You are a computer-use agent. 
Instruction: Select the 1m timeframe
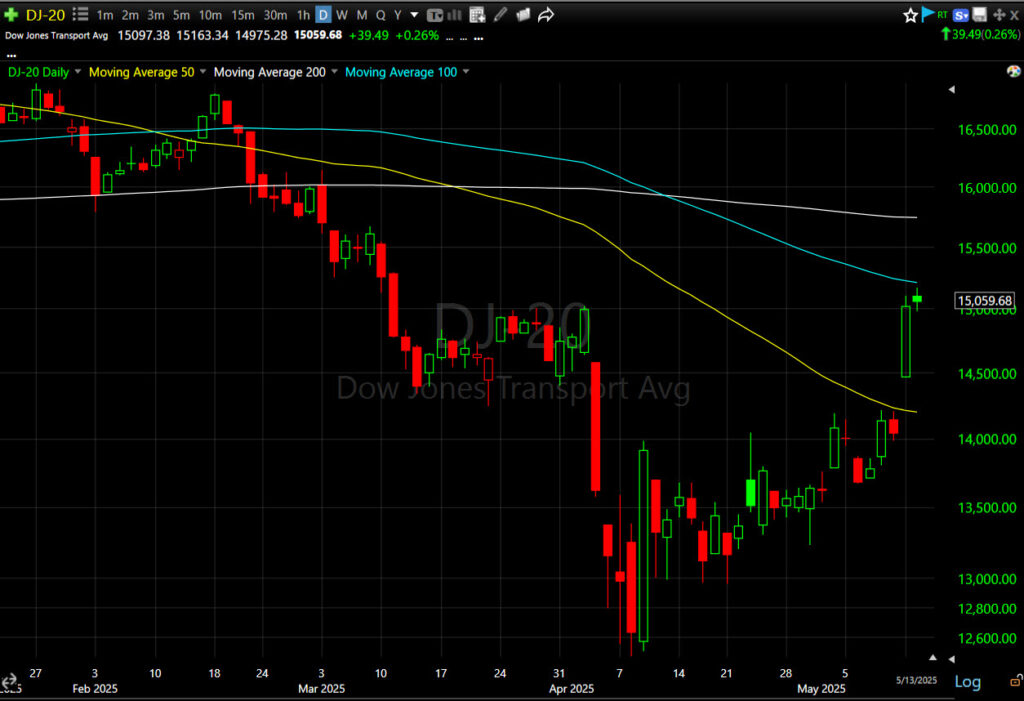tap(104, 14)
